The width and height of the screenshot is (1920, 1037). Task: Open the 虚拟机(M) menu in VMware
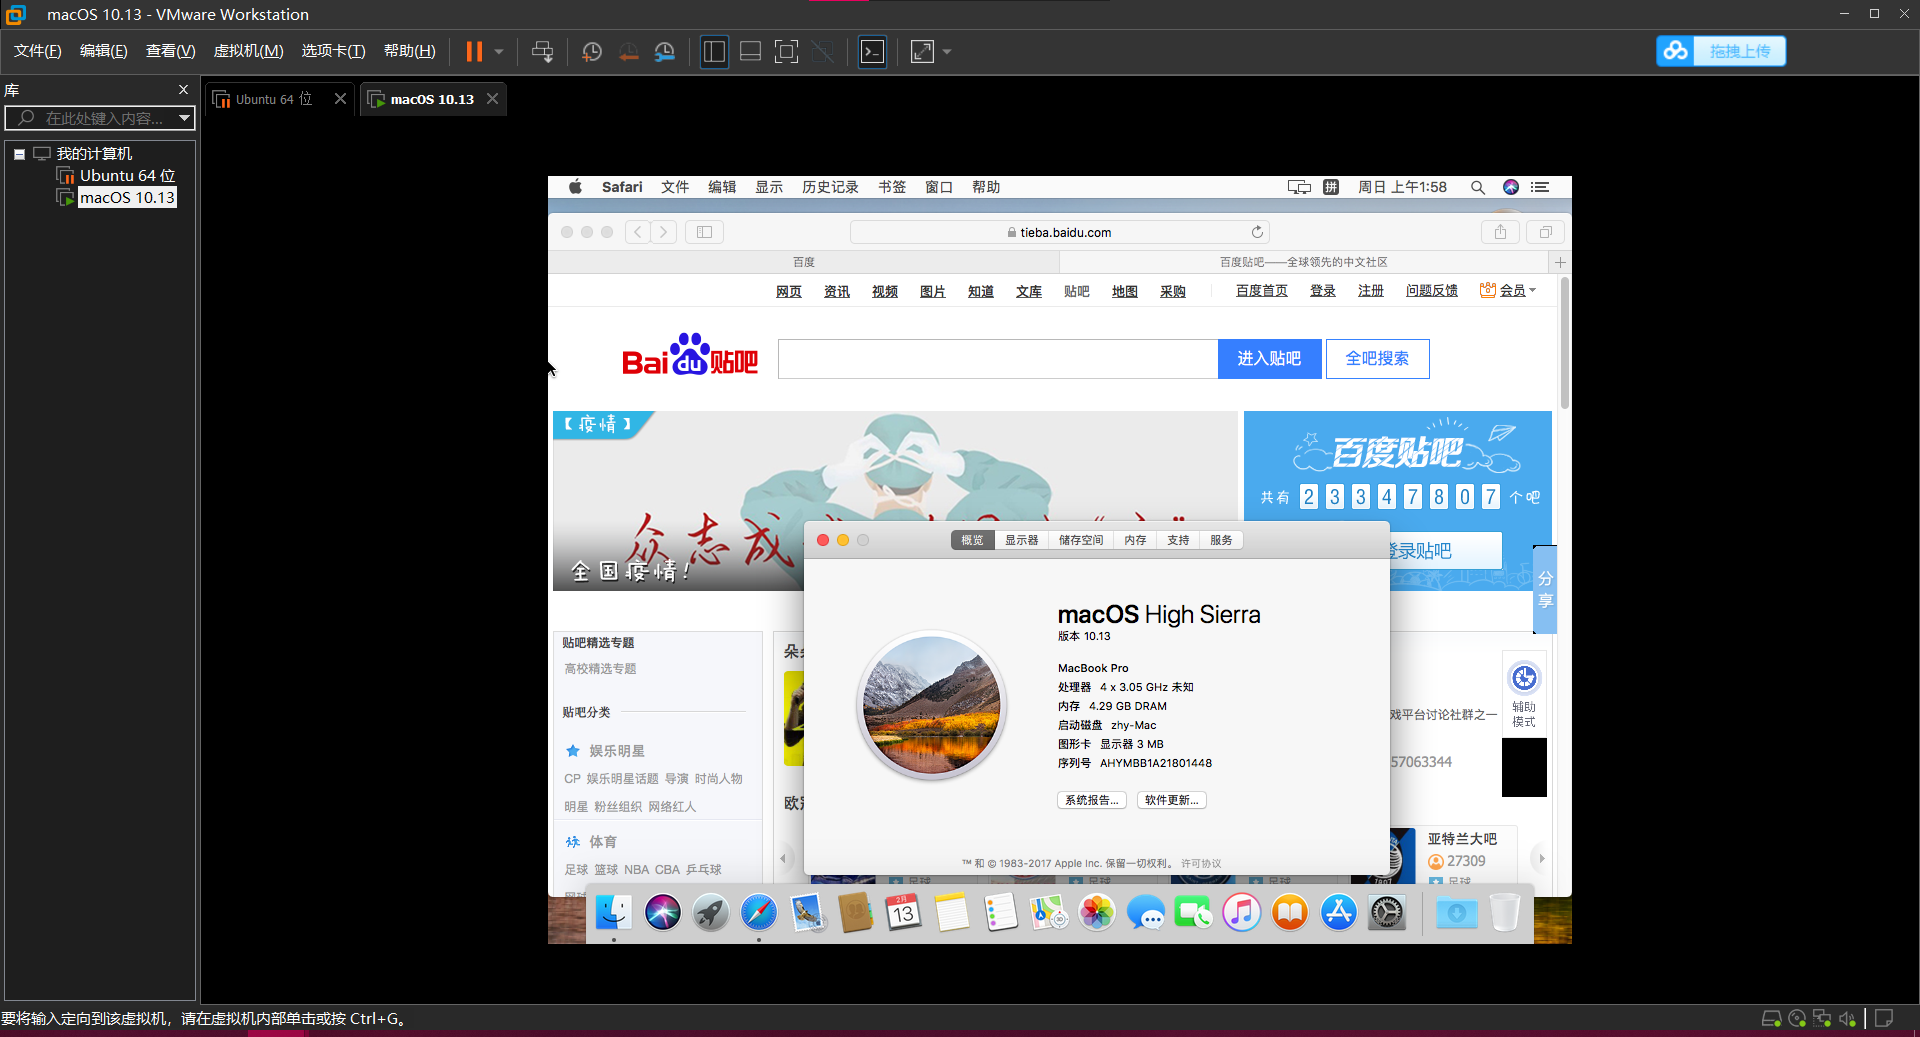pyautogui.click(x=249, y=51)
